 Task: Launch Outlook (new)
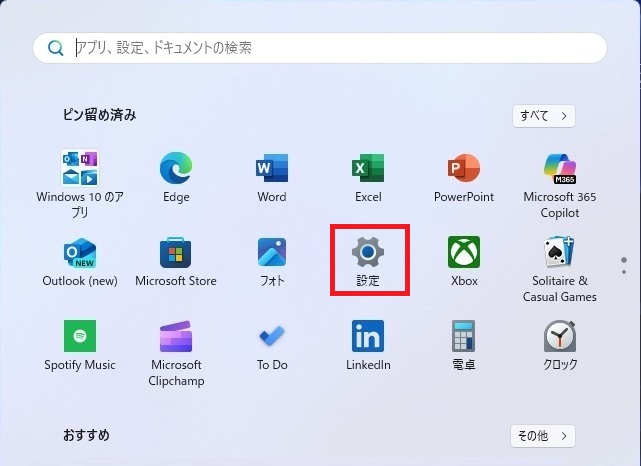pyautogui.click(x=80, y=253)
